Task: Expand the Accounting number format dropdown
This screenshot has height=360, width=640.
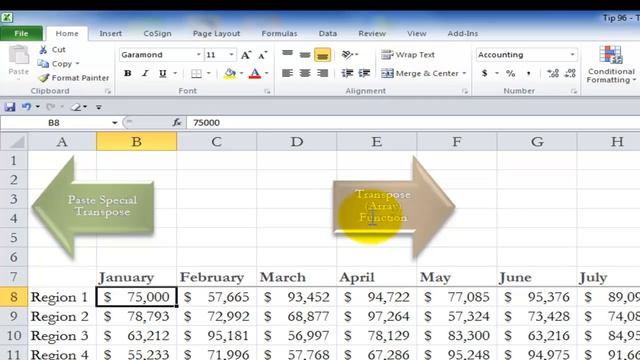Action: [572, 55]
